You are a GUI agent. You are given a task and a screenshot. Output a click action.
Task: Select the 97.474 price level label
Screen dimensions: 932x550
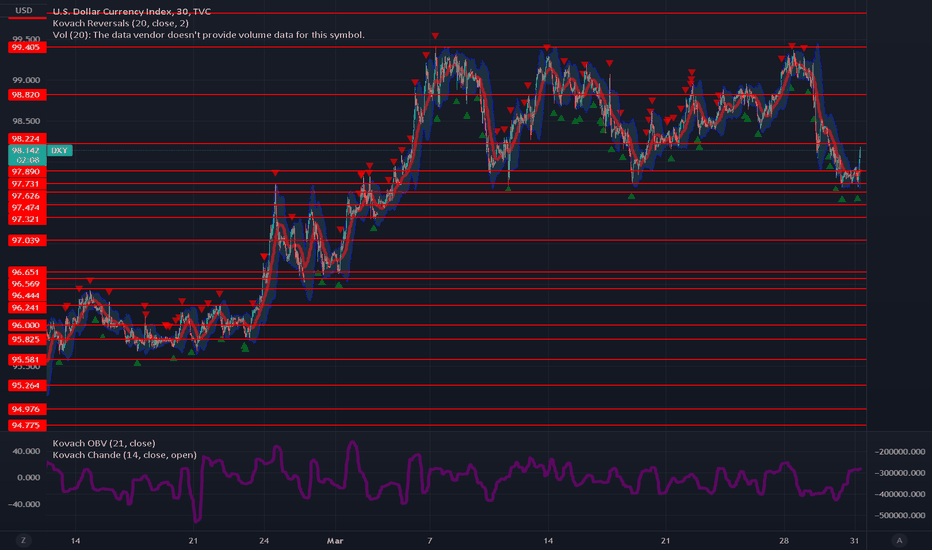(27, 208)
